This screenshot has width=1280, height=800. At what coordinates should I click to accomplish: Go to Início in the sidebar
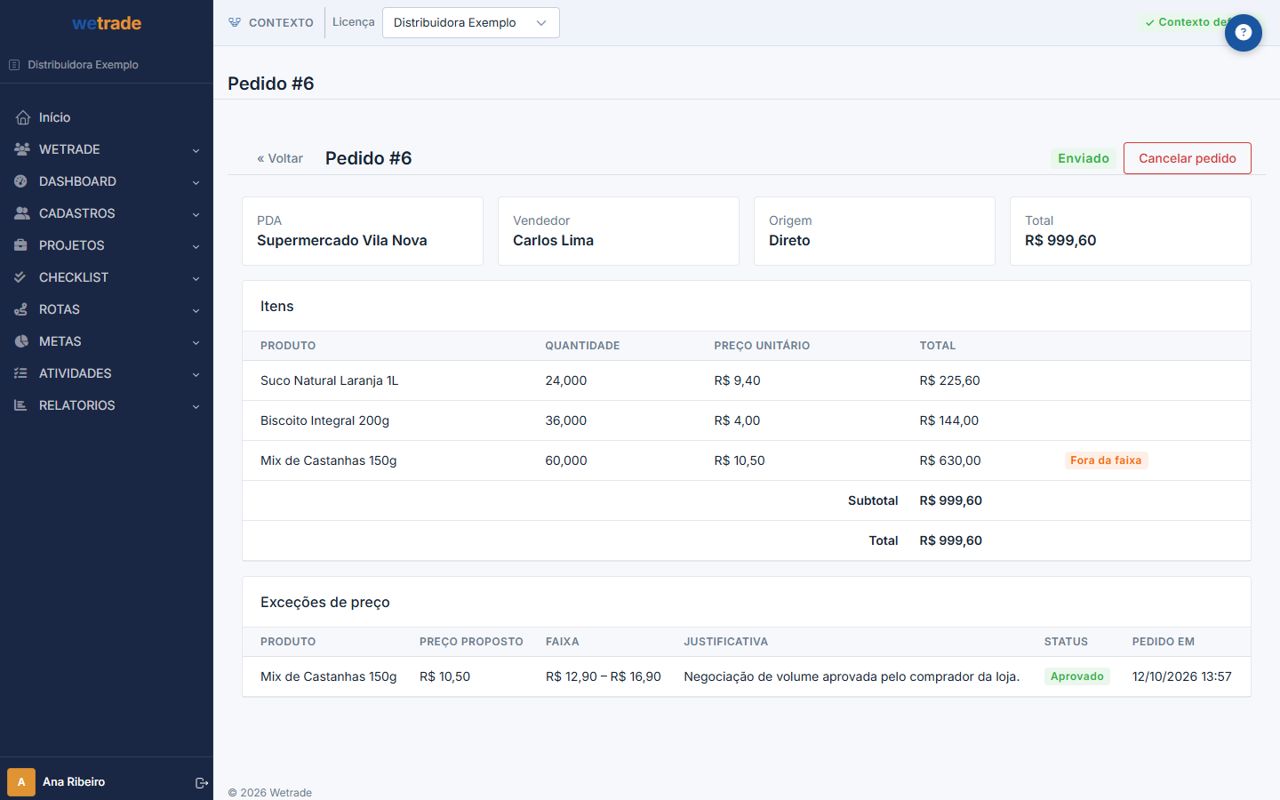pos(55,118)
